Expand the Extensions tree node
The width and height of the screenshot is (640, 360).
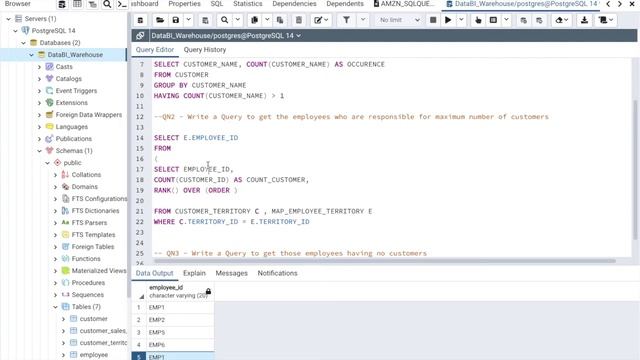40,103
